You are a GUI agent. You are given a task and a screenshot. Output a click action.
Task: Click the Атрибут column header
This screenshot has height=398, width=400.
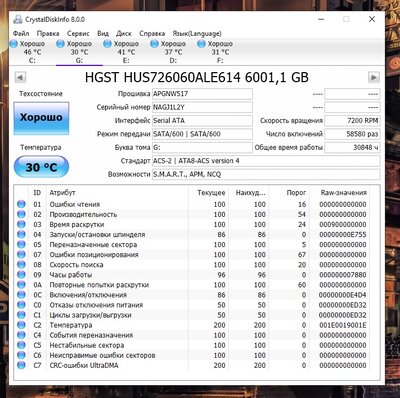click(62, 193)
